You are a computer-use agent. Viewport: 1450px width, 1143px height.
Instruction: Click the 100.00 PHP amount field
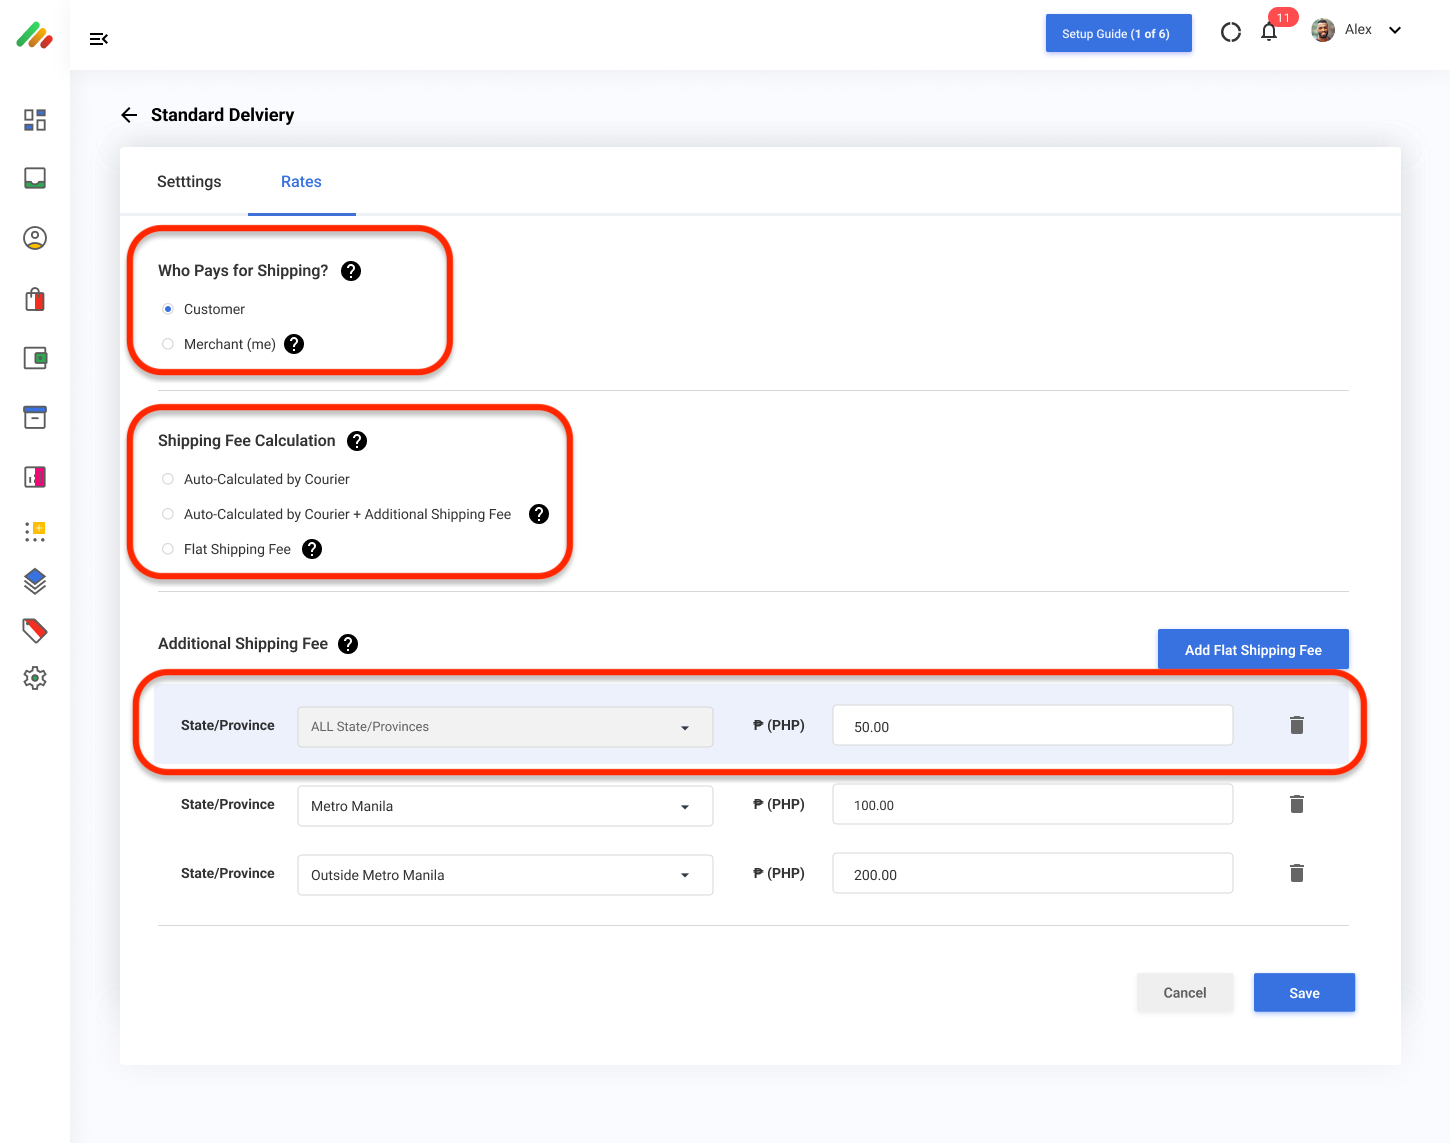[x=1032, y=805]
